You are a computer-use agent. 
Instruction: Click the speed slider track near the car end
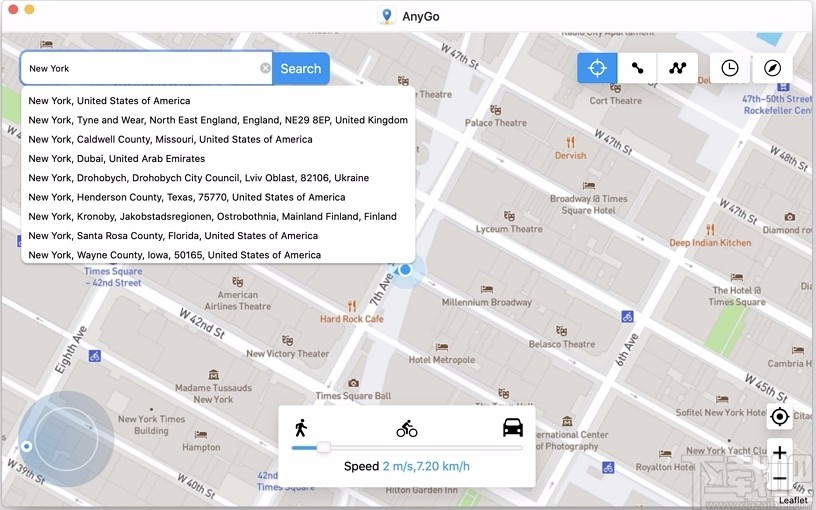coord(510,448)
